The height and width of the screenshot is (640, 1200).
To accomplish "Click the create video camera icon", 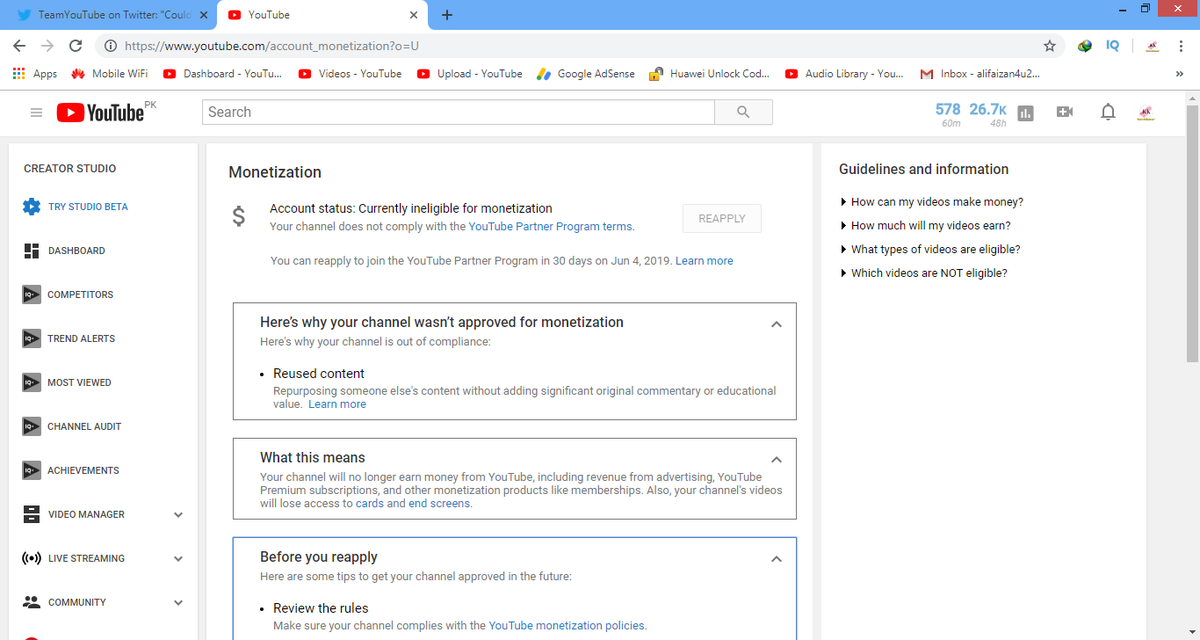I will [1065, 112].
